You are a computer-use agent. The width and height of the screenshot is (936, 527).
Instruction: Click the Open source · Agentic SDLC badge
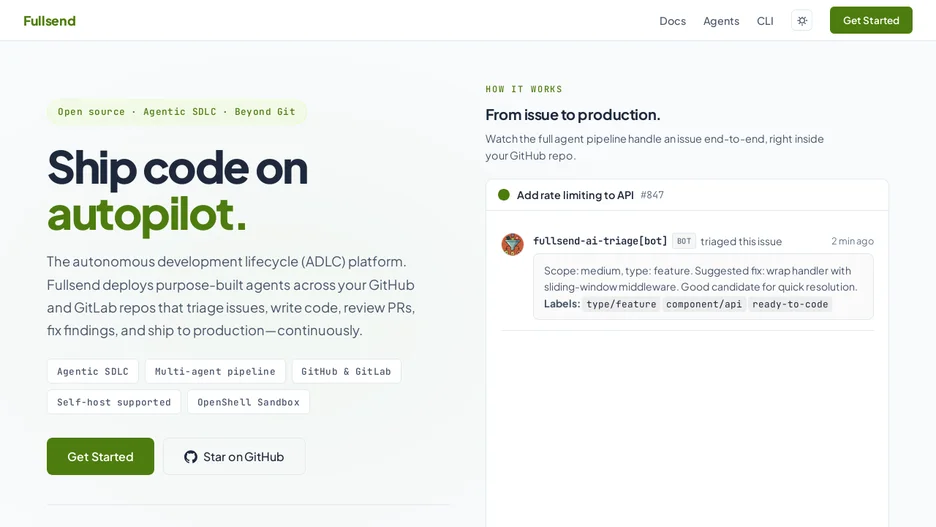[177, 112]
